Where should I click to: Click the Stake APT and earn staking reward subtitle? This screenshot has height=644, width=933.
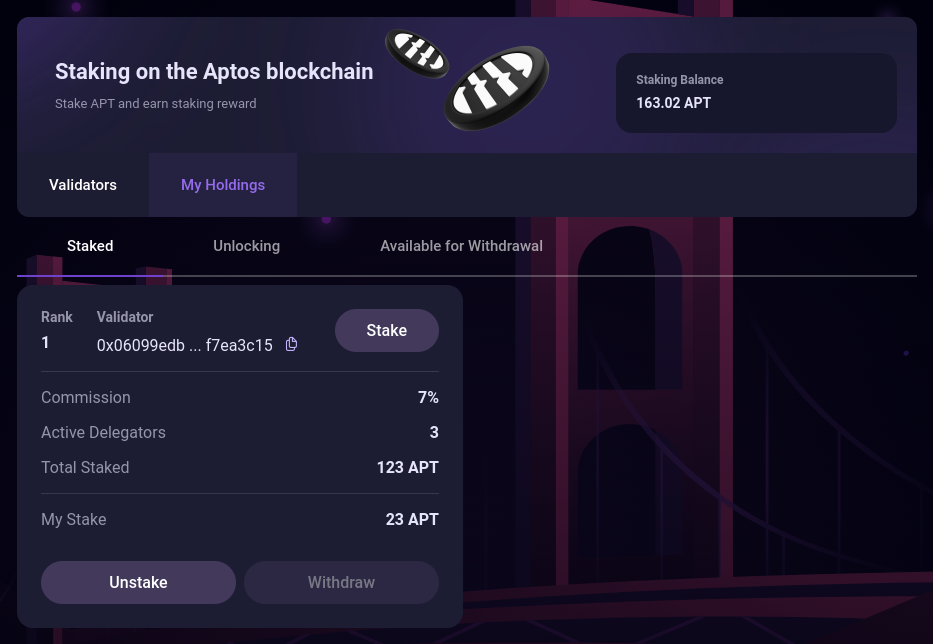point(155,104)
